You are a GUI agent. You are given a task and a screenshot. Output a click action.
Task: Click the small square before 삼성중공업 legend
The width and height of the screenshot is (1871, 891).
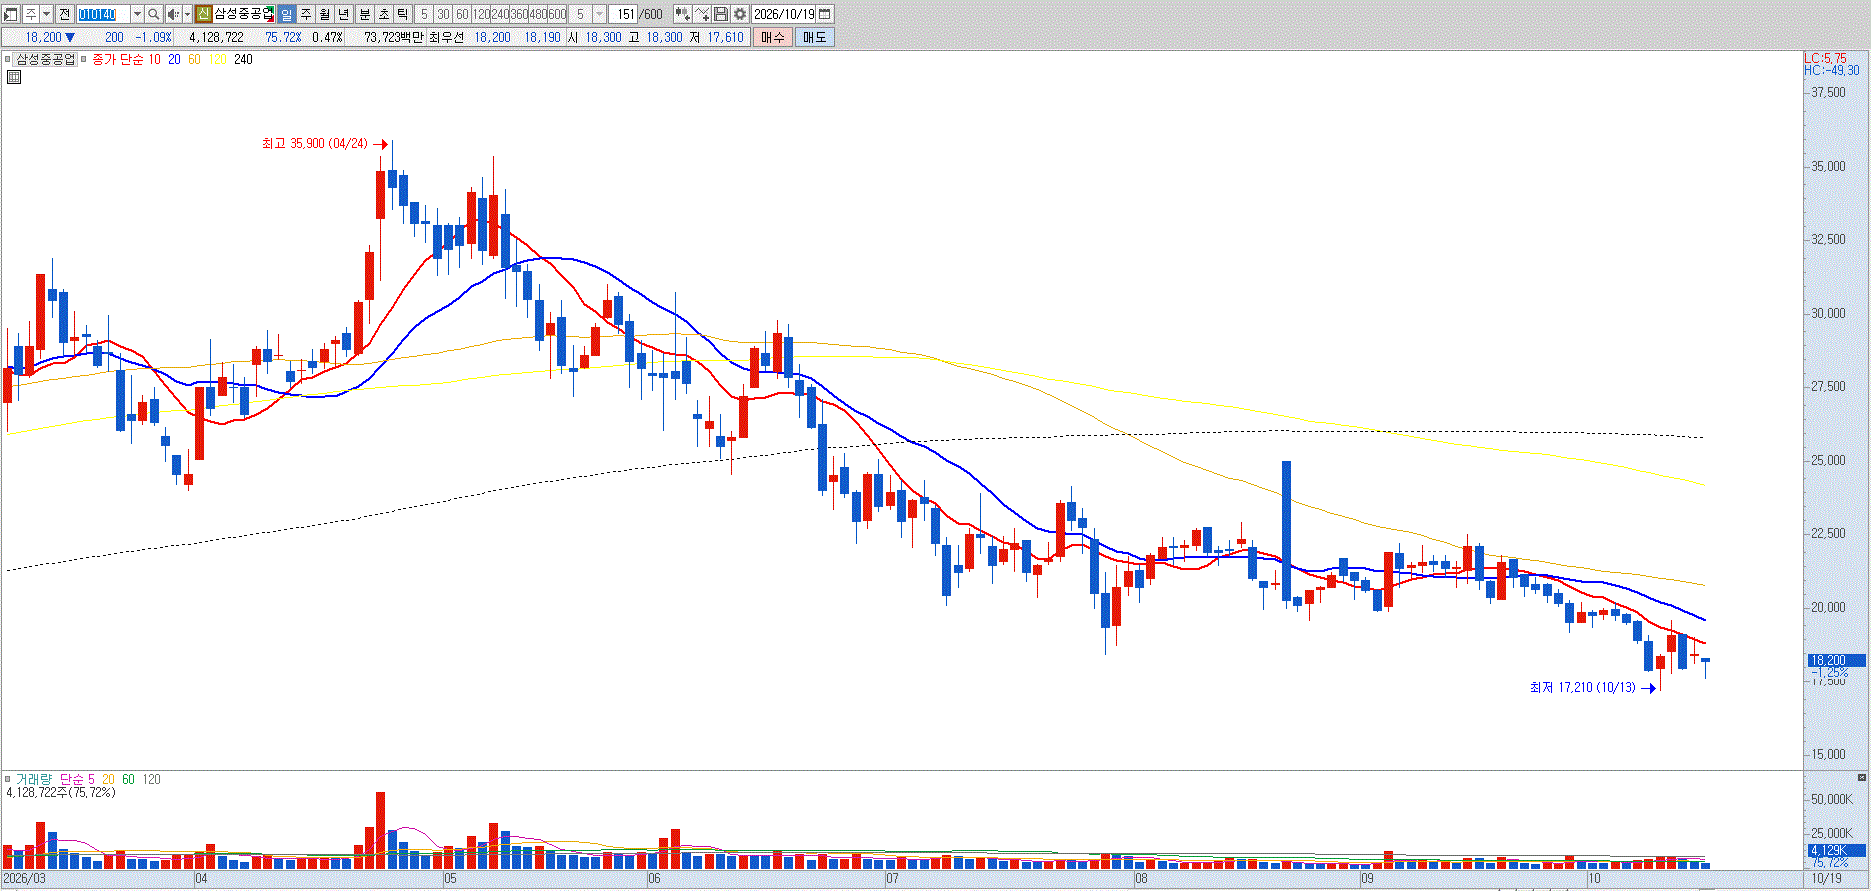tap(7, 59)
